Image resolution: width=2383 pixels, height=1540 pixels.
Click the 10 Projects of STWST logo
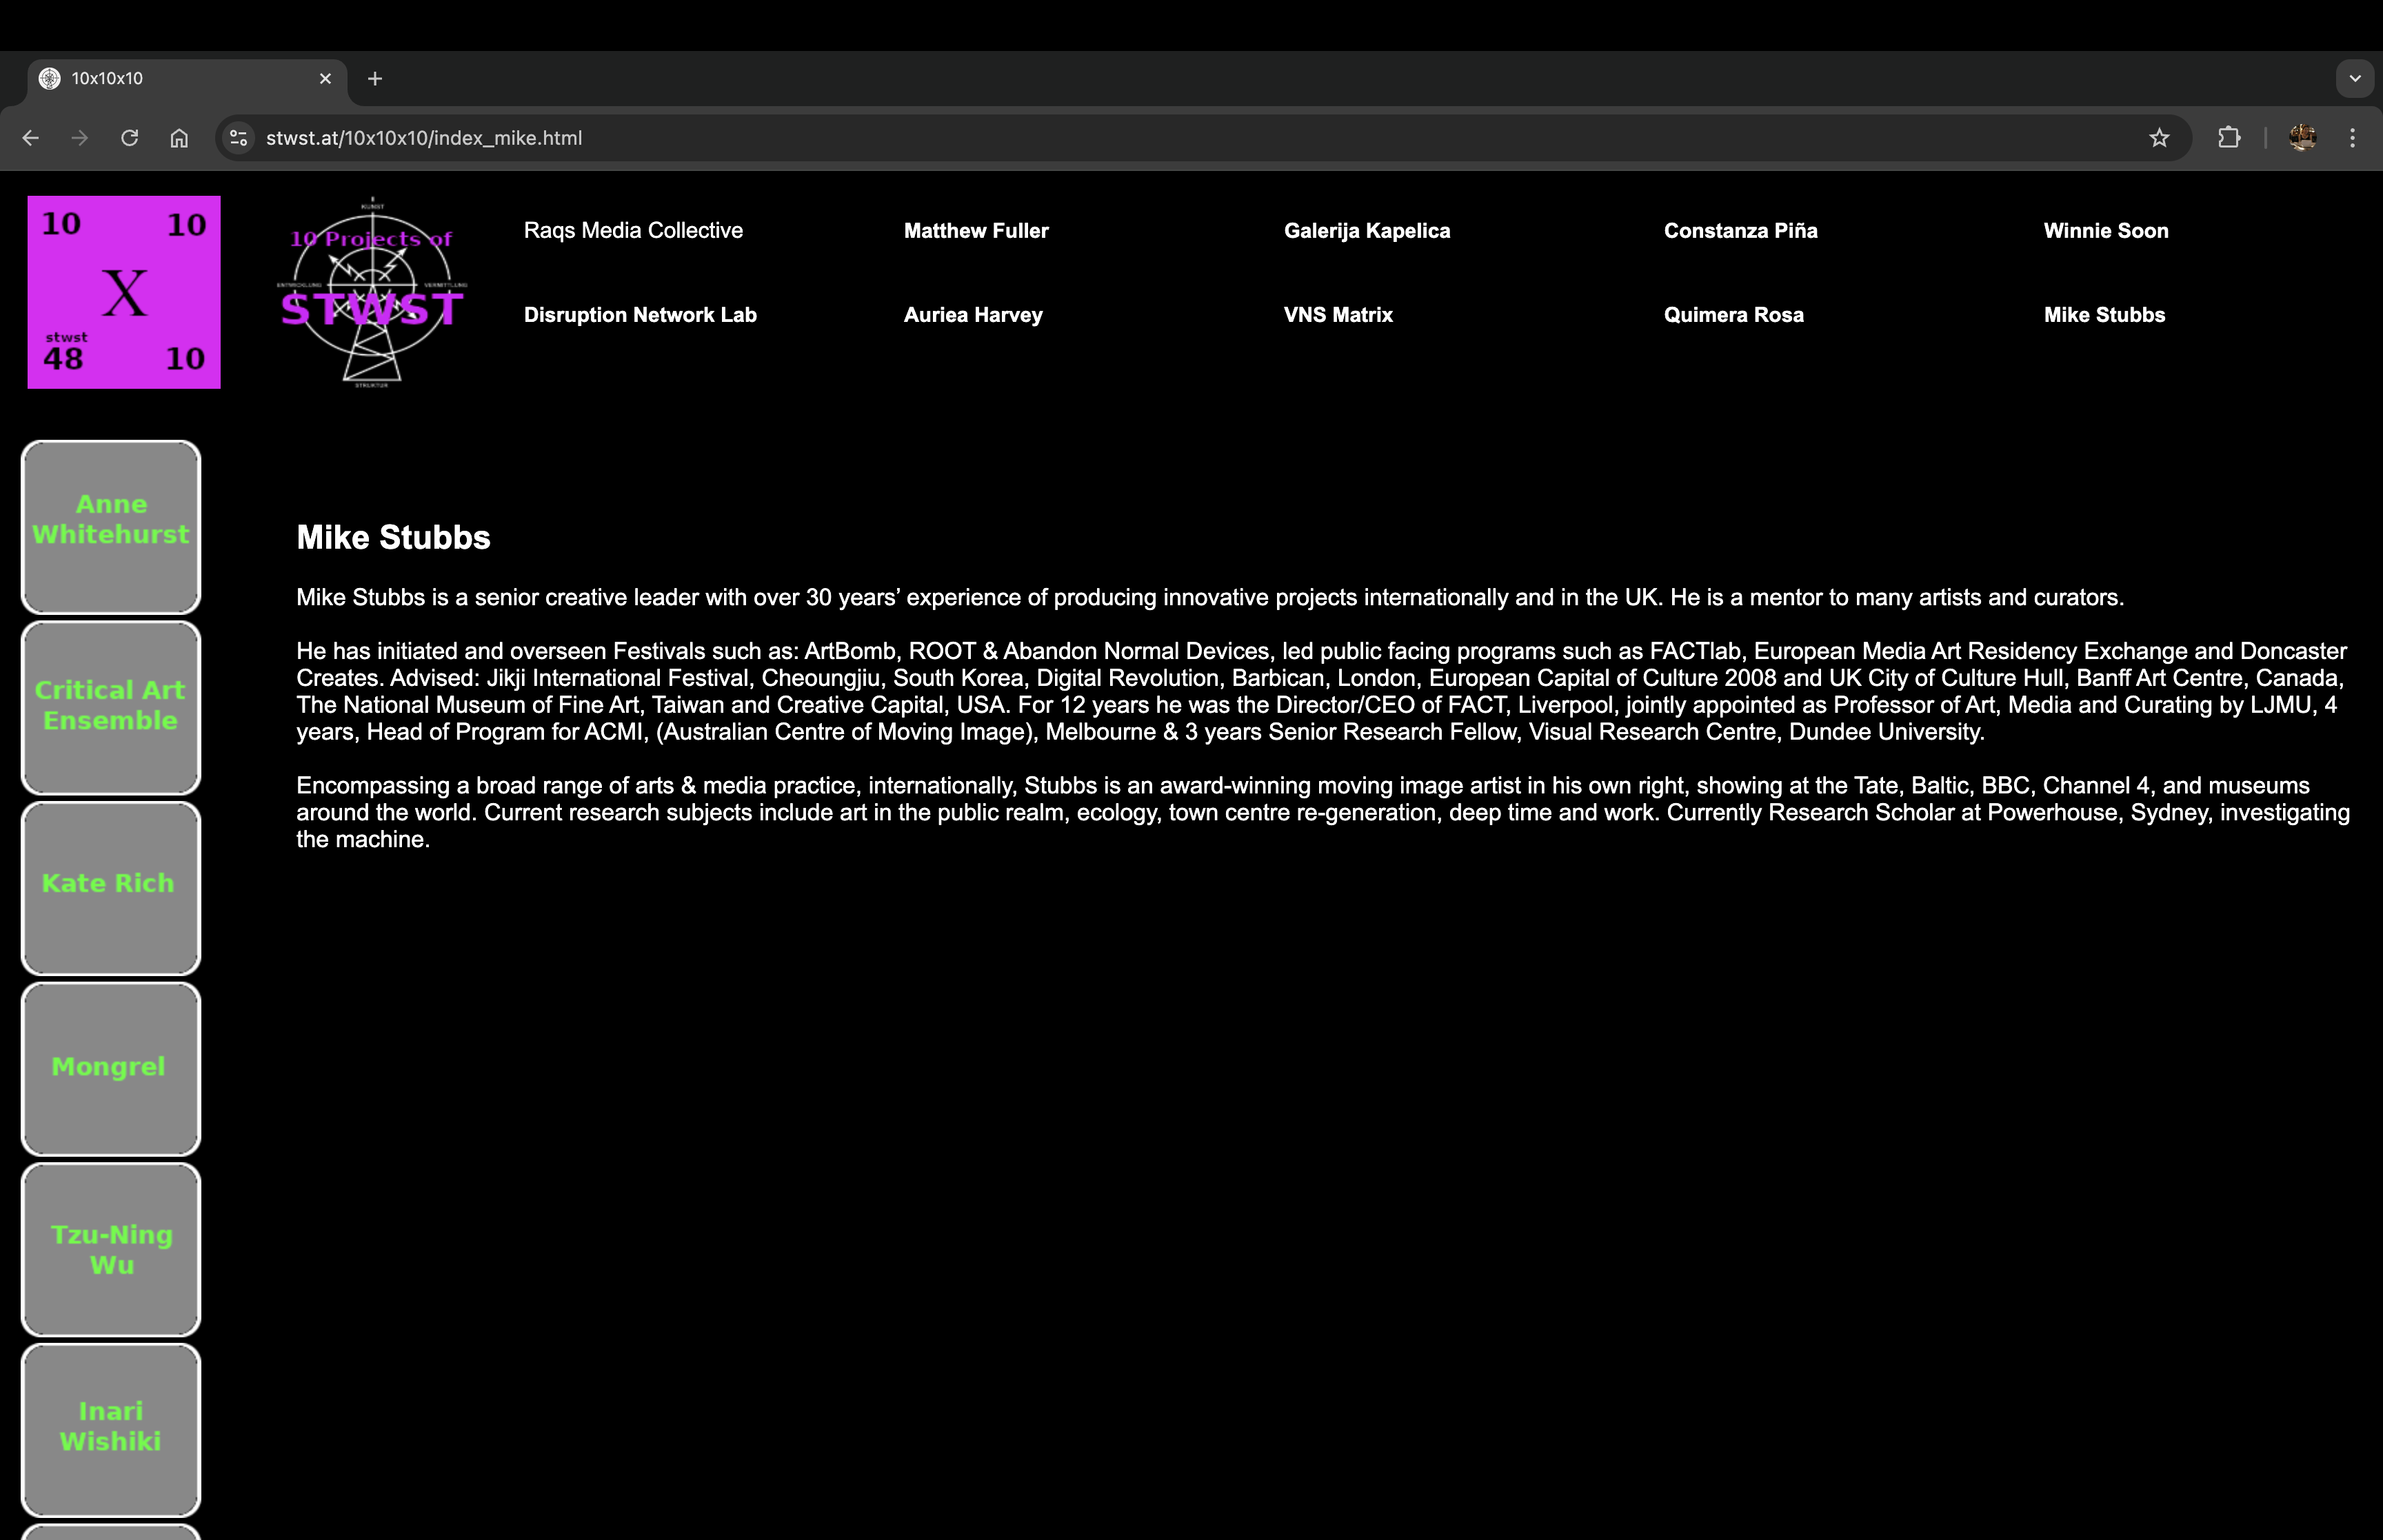click(x=372, y=292)
